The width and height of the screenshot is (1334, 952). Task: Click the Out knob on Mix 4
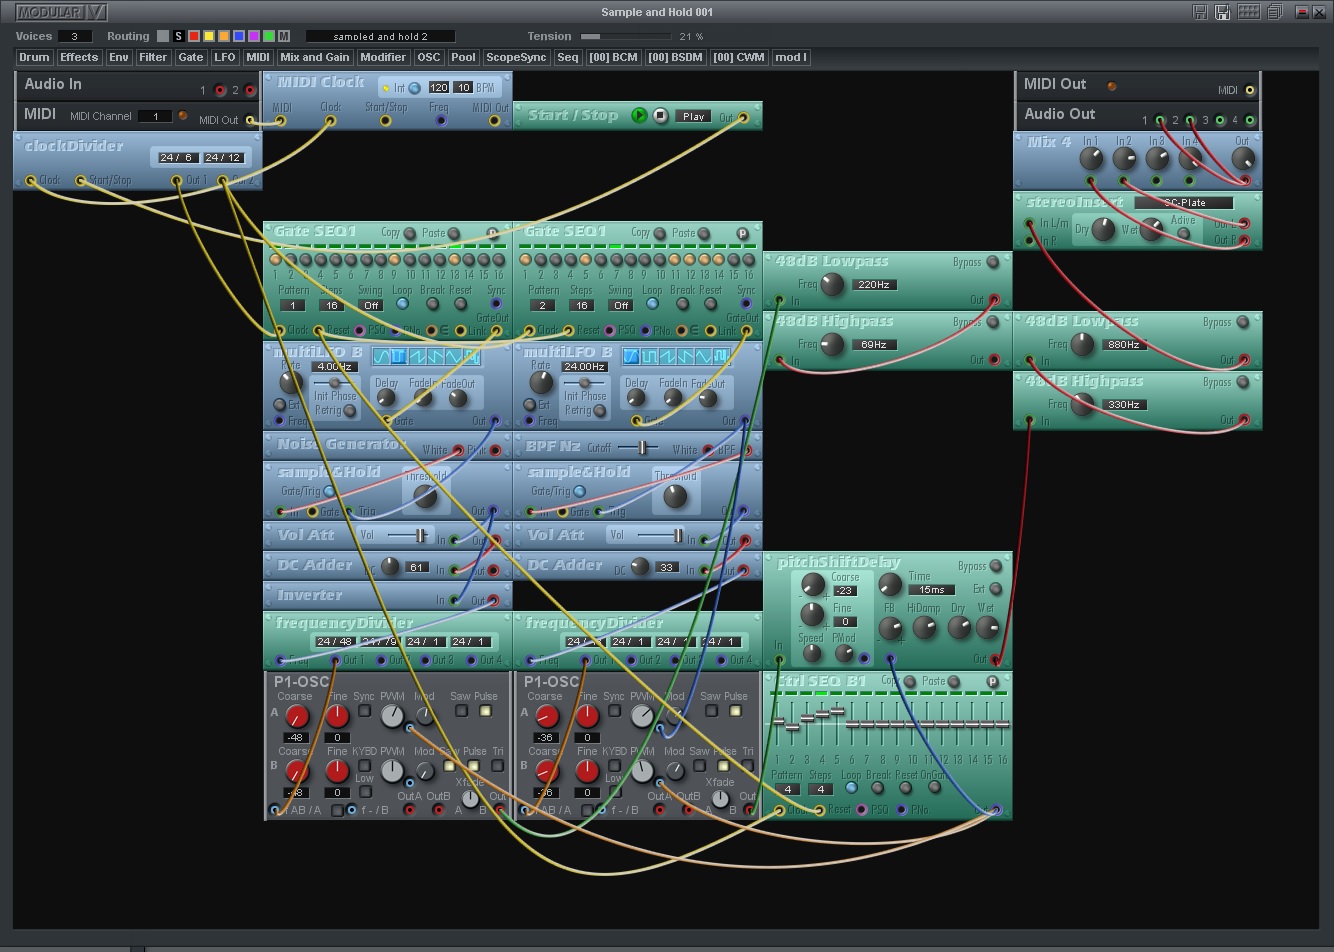click(1242, 159)
